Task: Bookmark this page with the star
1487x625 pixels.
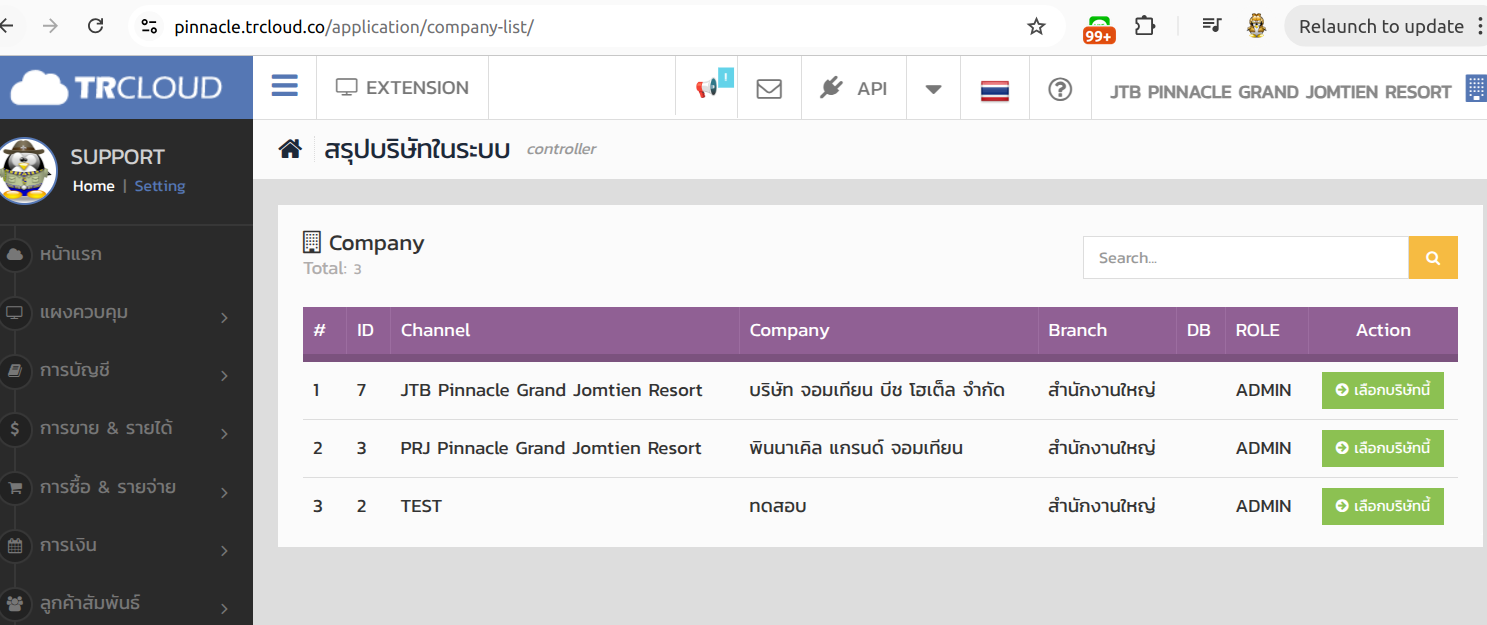Action: pos(1037,26)
